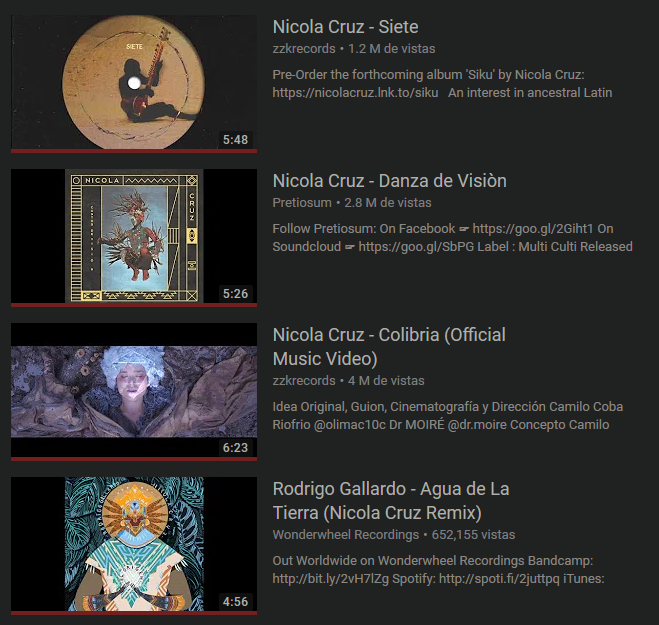Visit the Pretiosum channel name
This screenshot has height=625, width=659.
tap(302, 203)
